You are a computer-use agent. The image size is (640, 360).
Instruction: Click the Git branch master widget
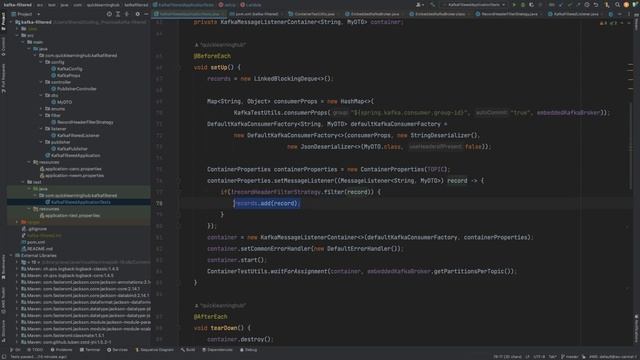(570, 356)
